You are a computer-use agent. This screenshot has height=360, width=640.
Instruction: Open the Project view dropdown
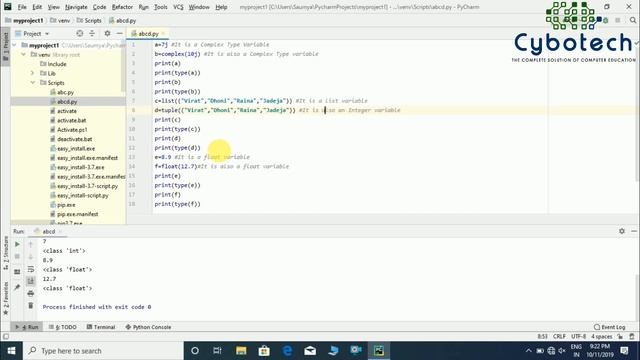click(x=32, y=33)
